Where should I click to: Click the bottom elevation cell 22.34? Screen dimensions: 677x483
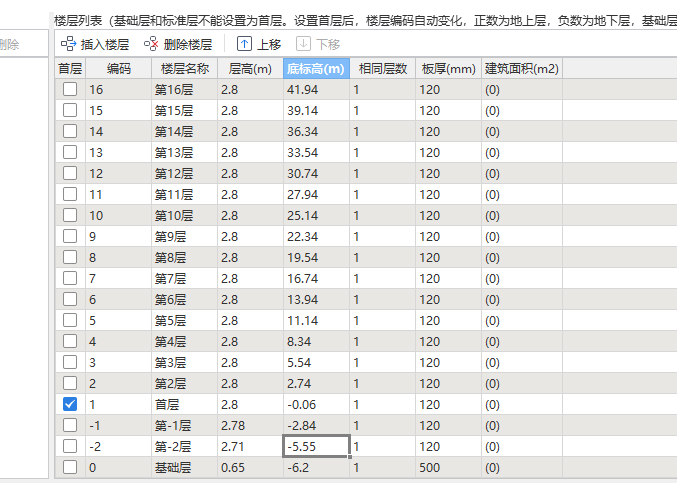point(316,237)
